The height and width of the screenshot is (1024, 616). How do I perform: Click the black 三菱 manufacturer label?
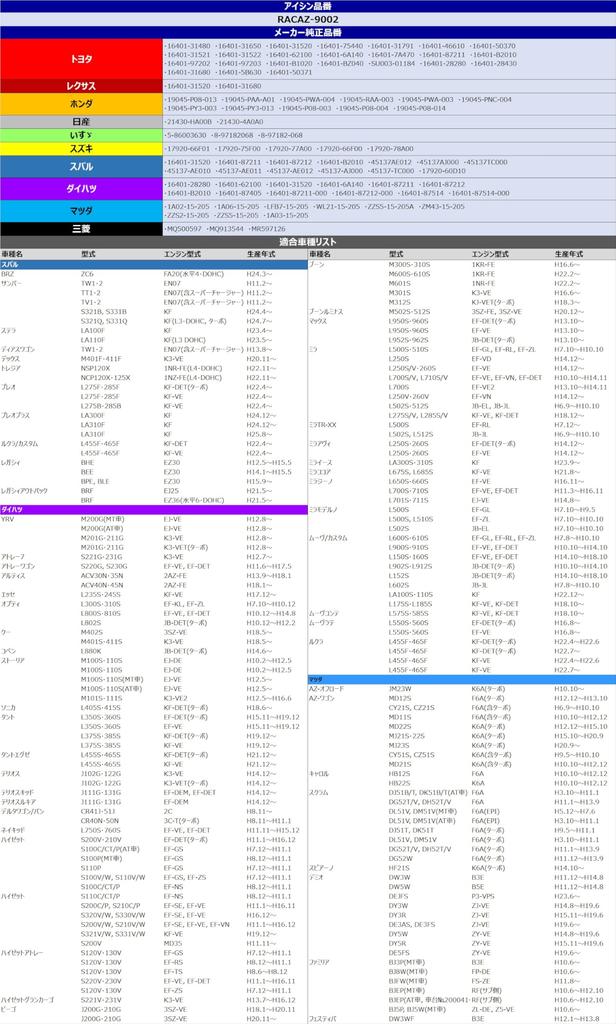(x=81, y=229)
